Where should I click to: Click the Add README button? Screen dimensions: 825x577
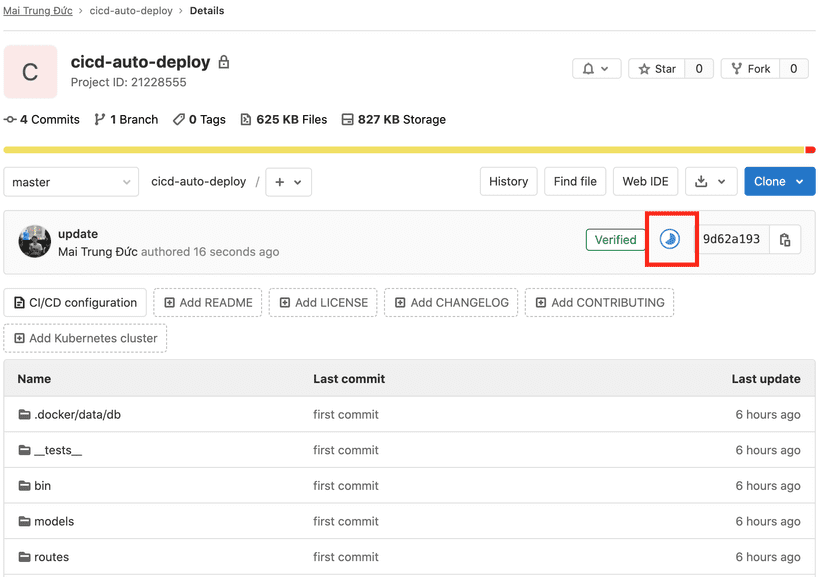207,302
